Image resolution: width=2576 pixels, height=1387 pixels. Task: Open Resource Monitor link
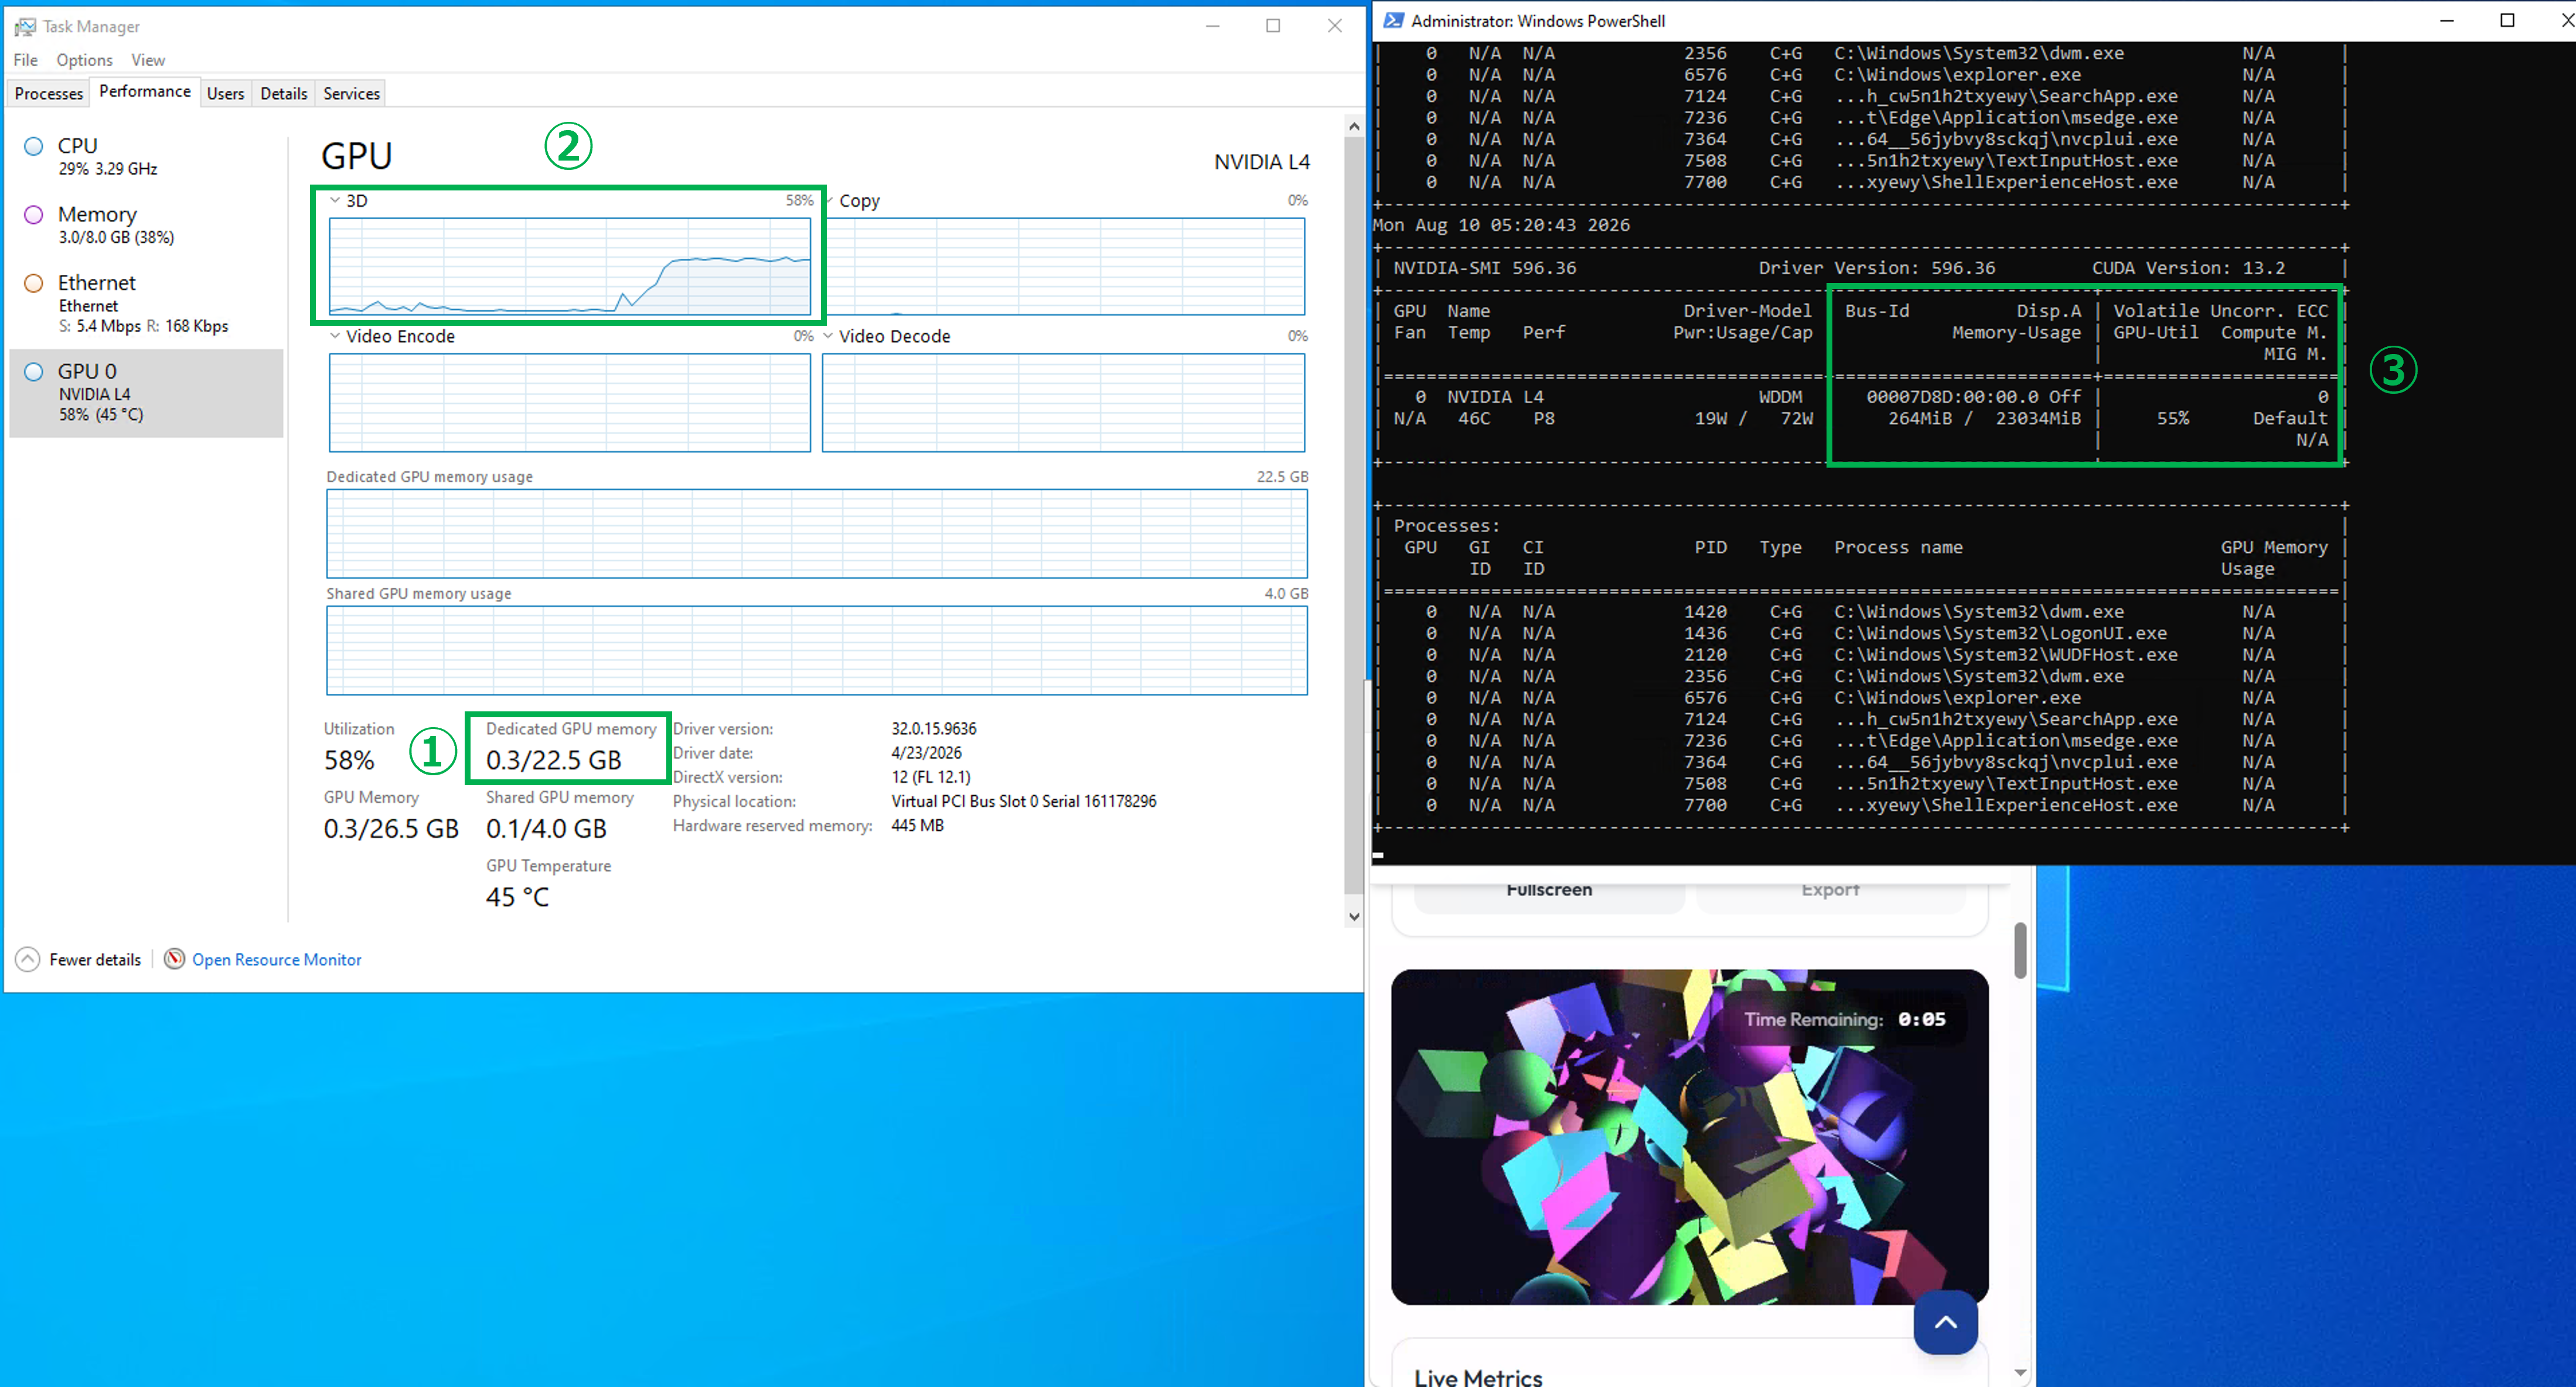click(x=277, y=960)
